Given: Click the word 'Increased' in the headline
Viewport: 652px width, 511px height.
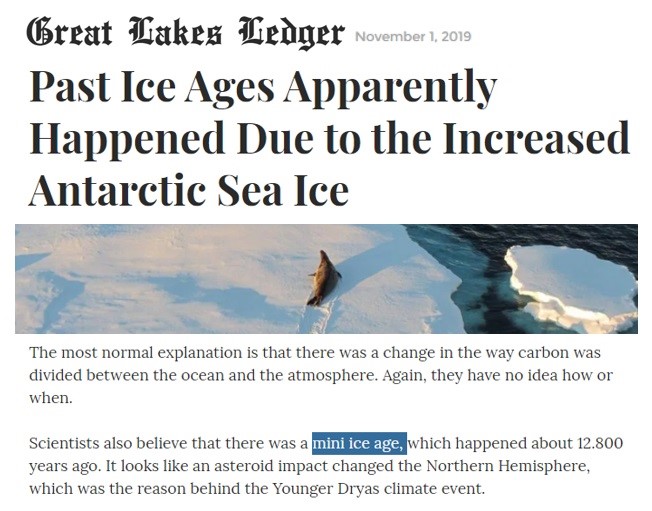Looking at the screenshot, I should 536,138.
